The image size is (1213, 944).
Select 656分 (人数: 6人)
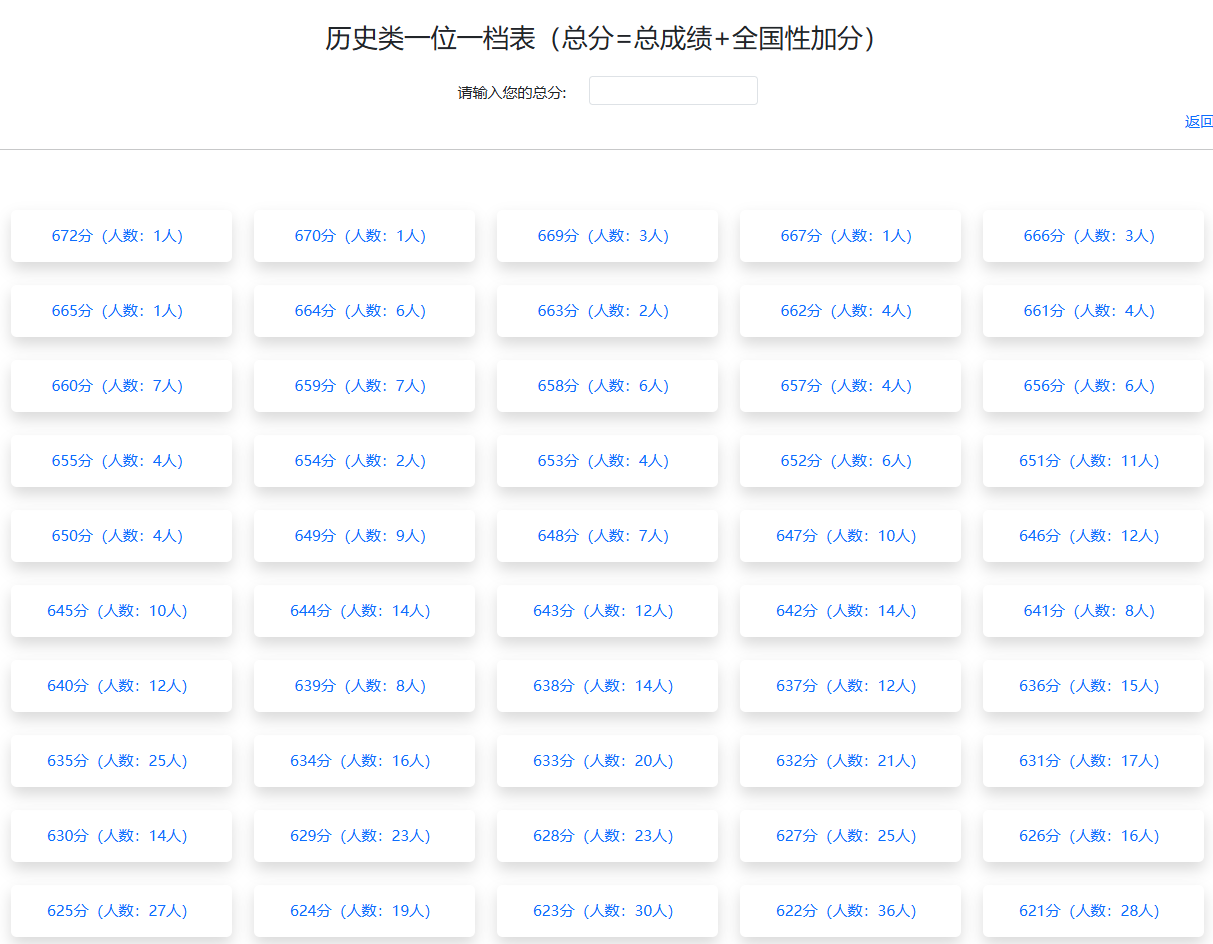coord(1093,386)
